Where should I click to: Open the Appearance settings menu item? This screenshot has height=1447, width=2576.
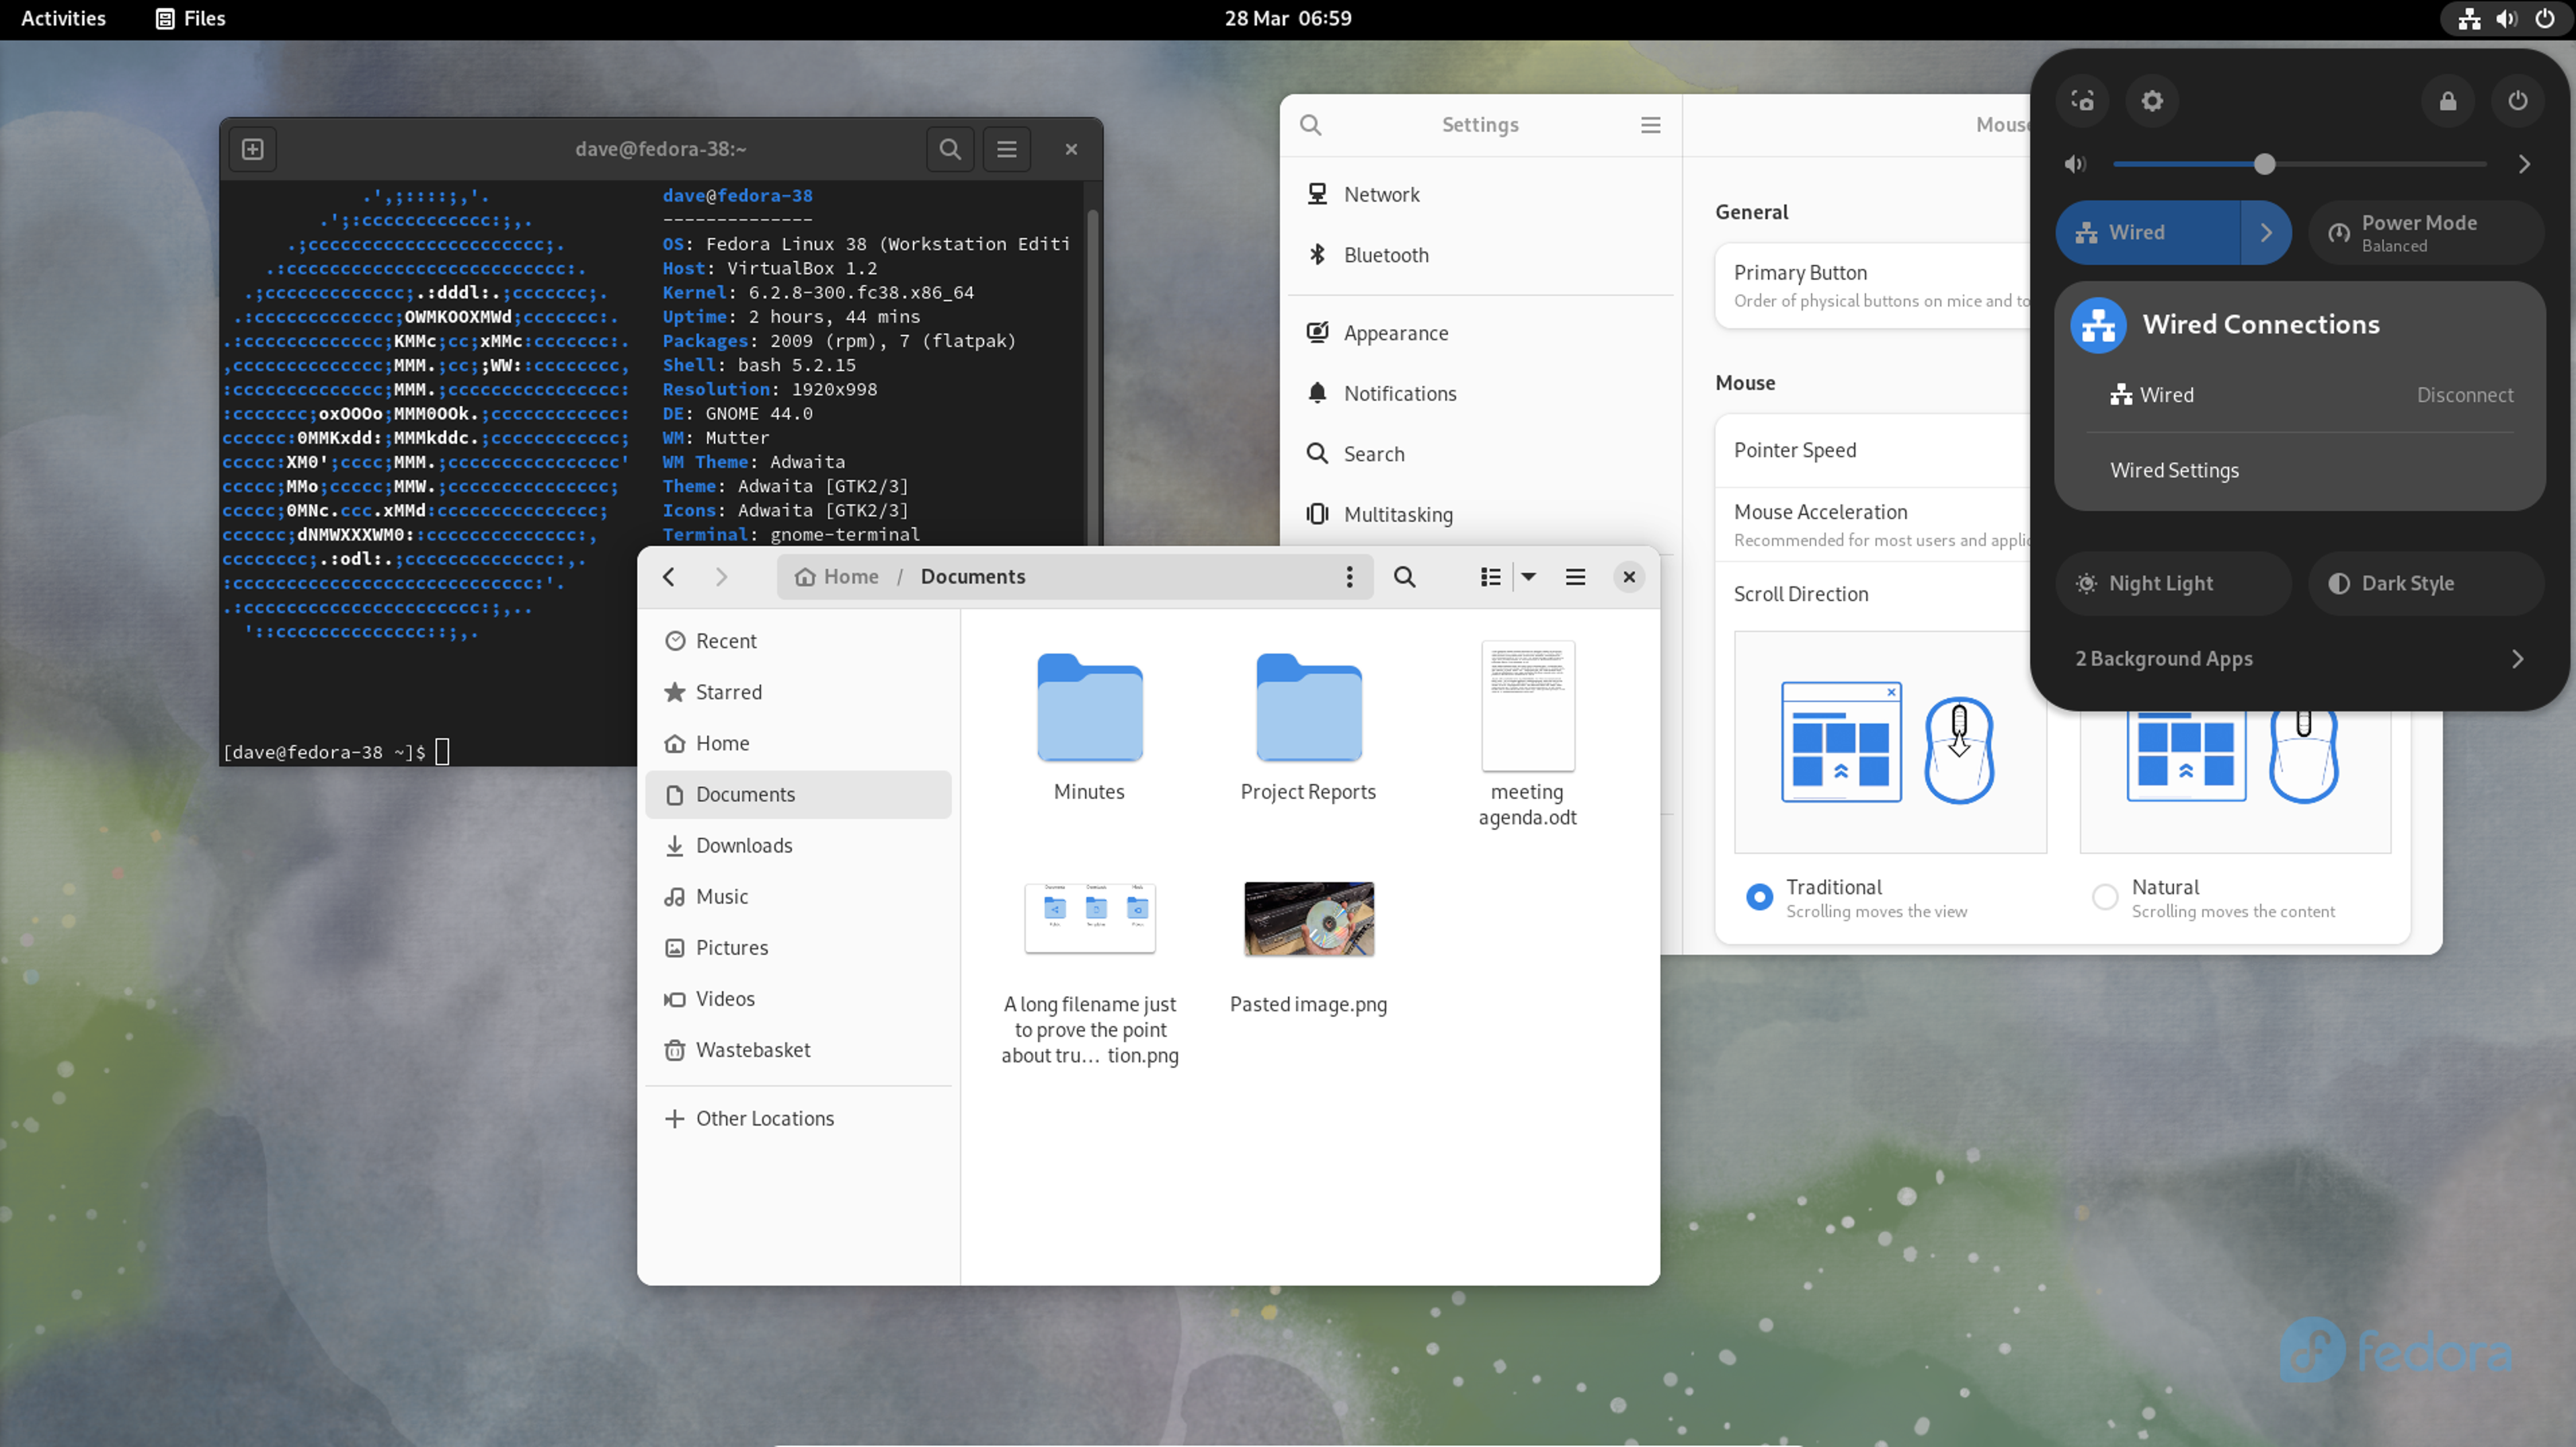point(1396,333)
